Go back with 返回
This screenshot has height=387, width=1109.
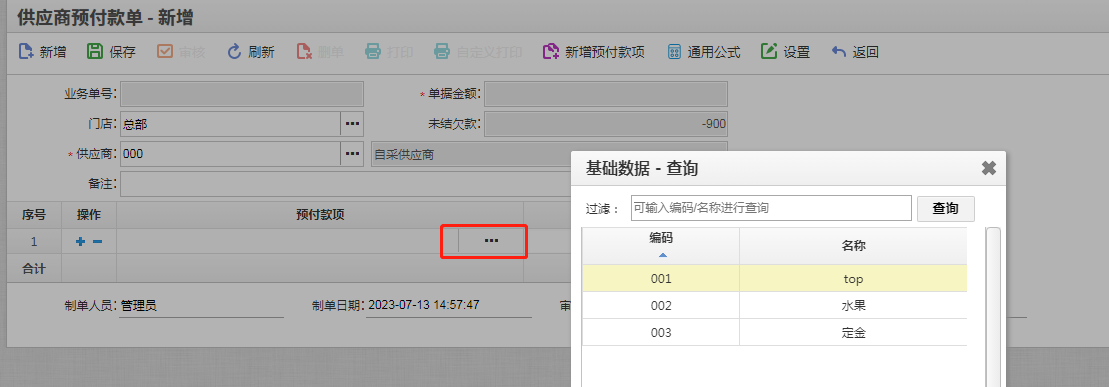coord(854,52)
